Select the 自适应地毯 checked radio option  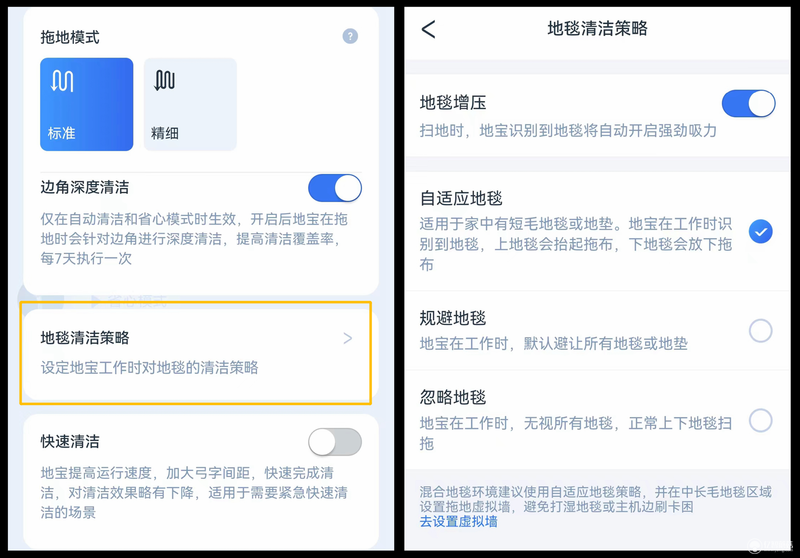760,232
